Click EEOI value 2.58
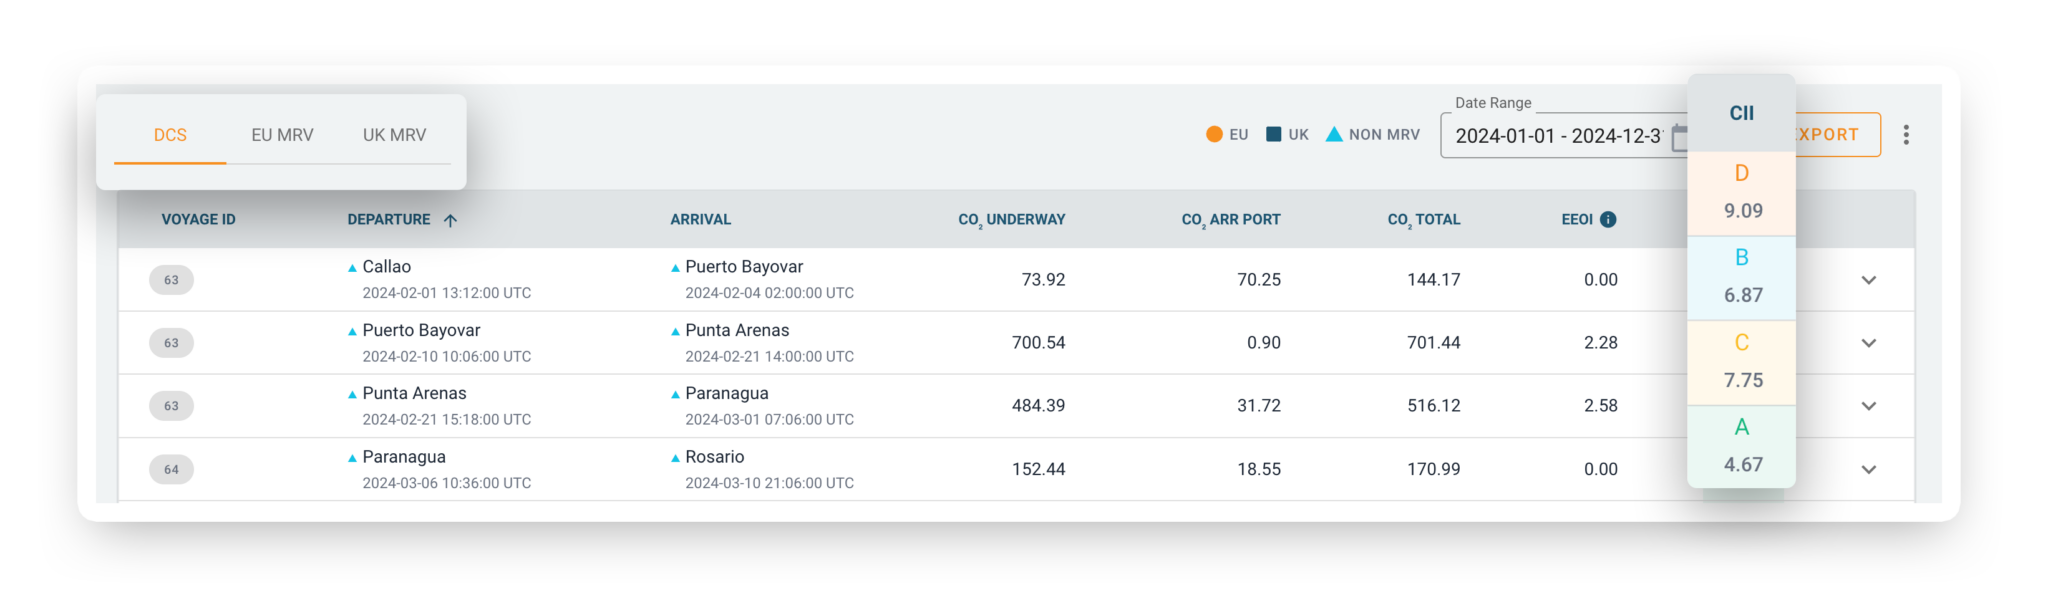Viewport: 2048px width, 596px height. tap(1600, 406)
